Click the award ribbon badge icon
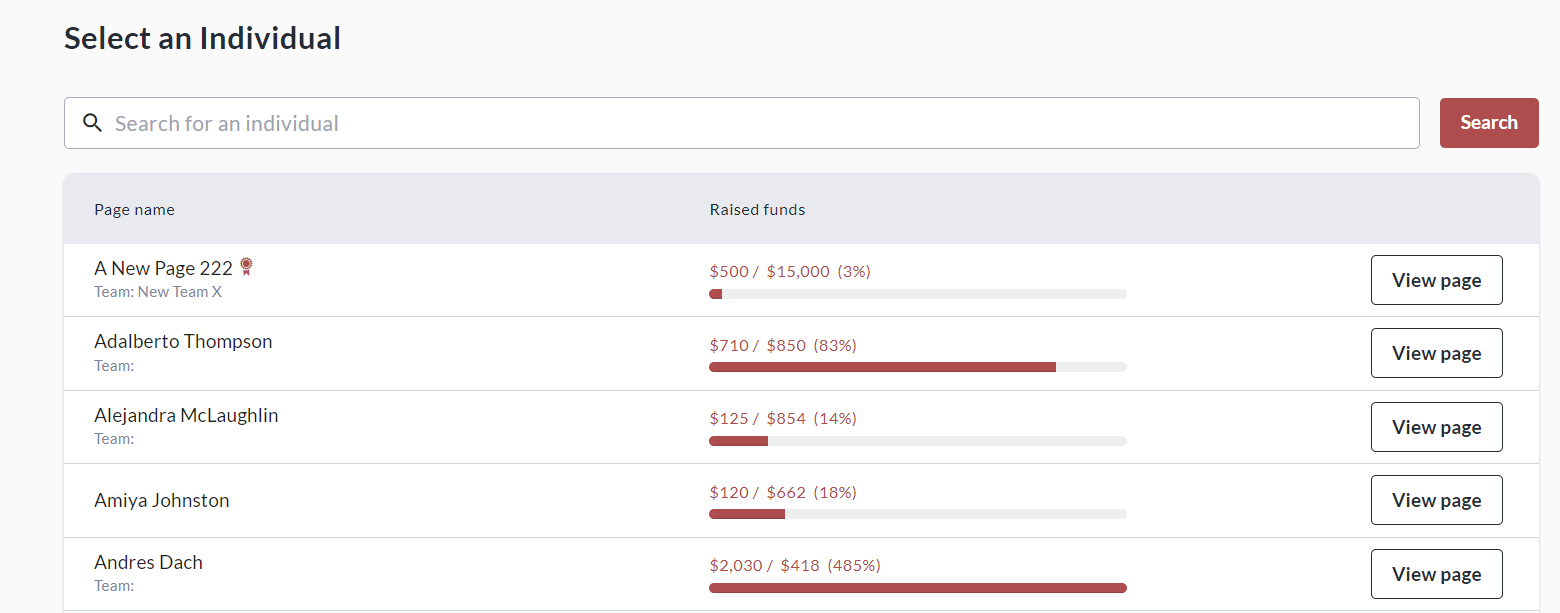Image resolution: width=1560 pixels, height=613 pixels. [x=246, y=267]
